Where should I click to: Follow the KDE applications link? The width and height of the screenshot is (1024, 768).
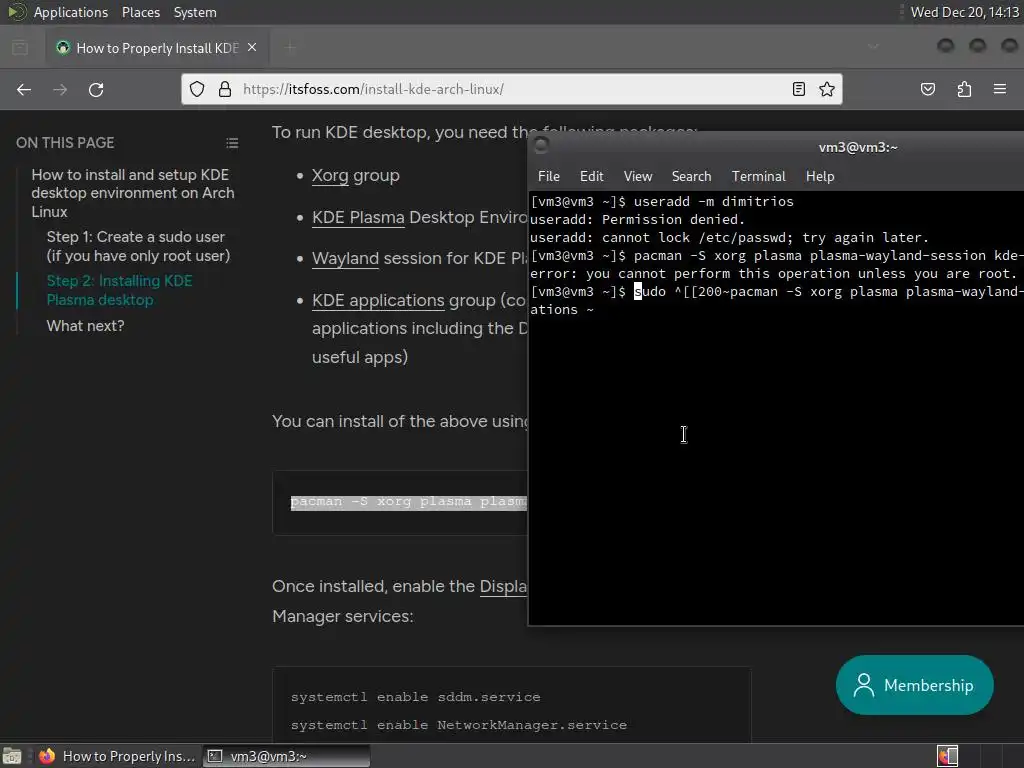pos(378,300)
